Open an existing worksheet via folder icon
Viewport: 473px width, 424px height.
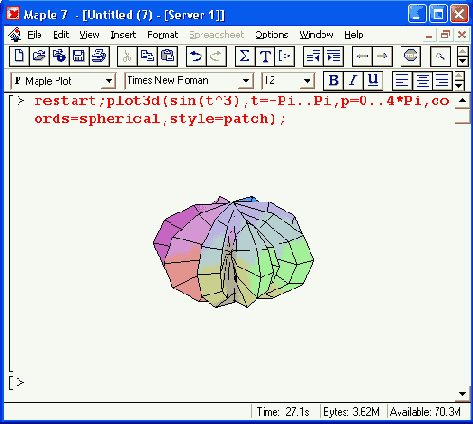point(39,56)
